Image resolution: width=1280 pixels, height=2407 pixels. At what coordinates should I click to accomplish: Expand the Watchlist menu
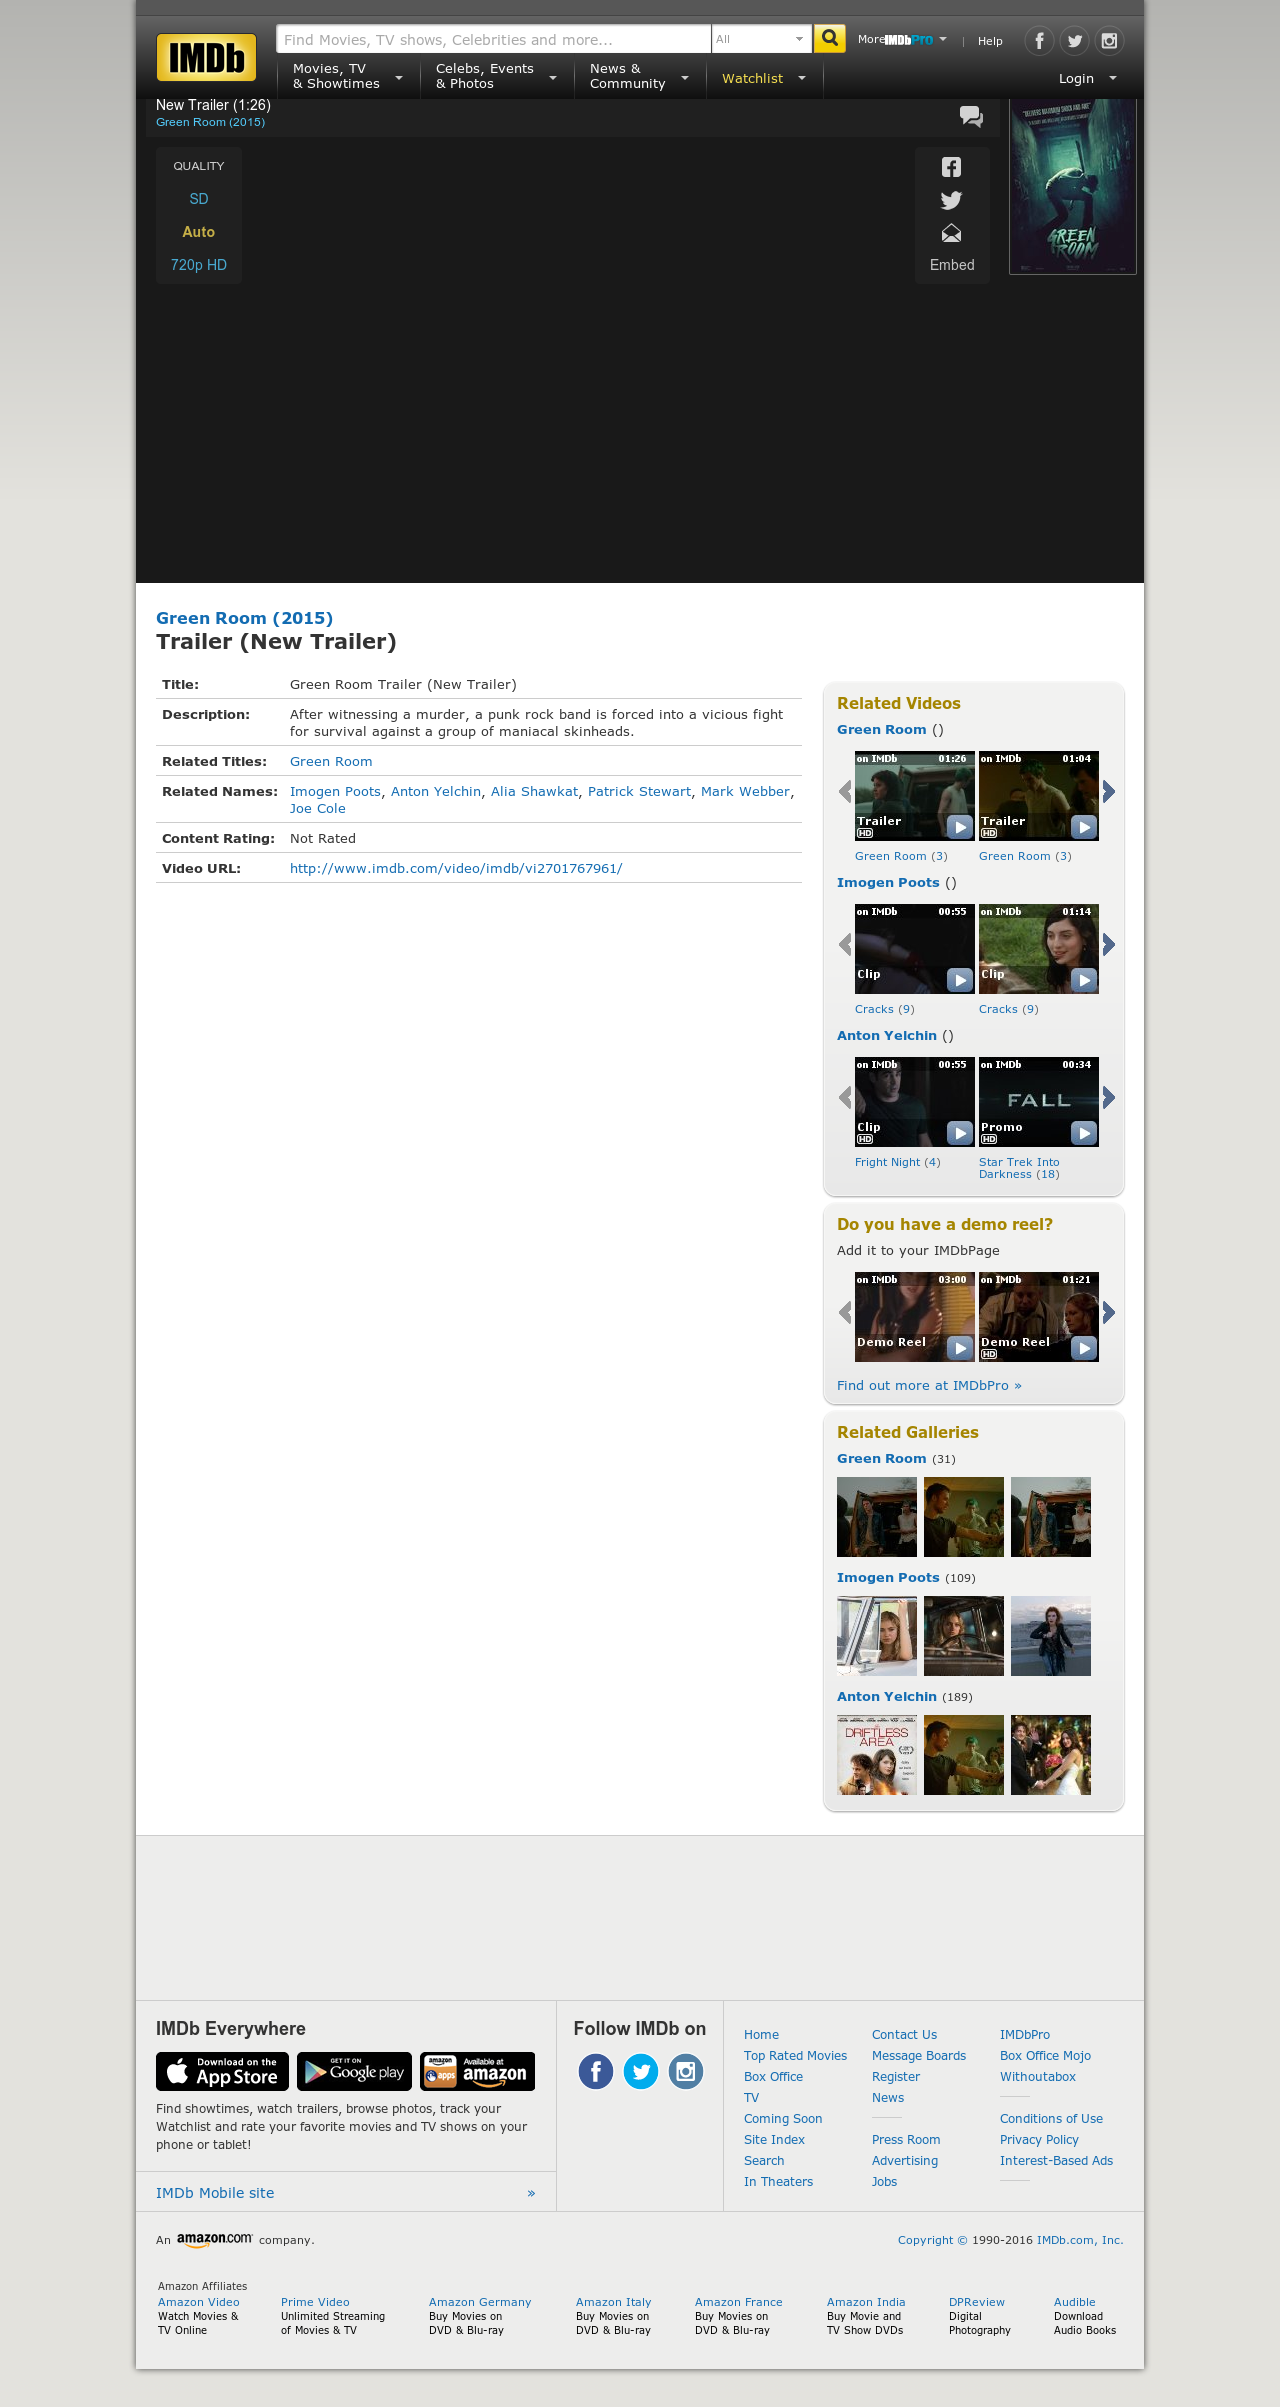[x=764, y=78]
